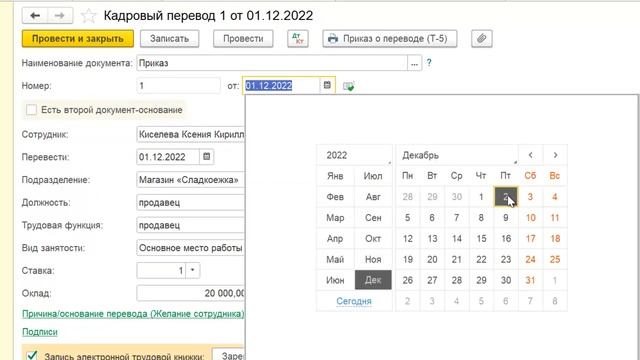
Task: Click Номер input field
Action: tap(178, 86)
